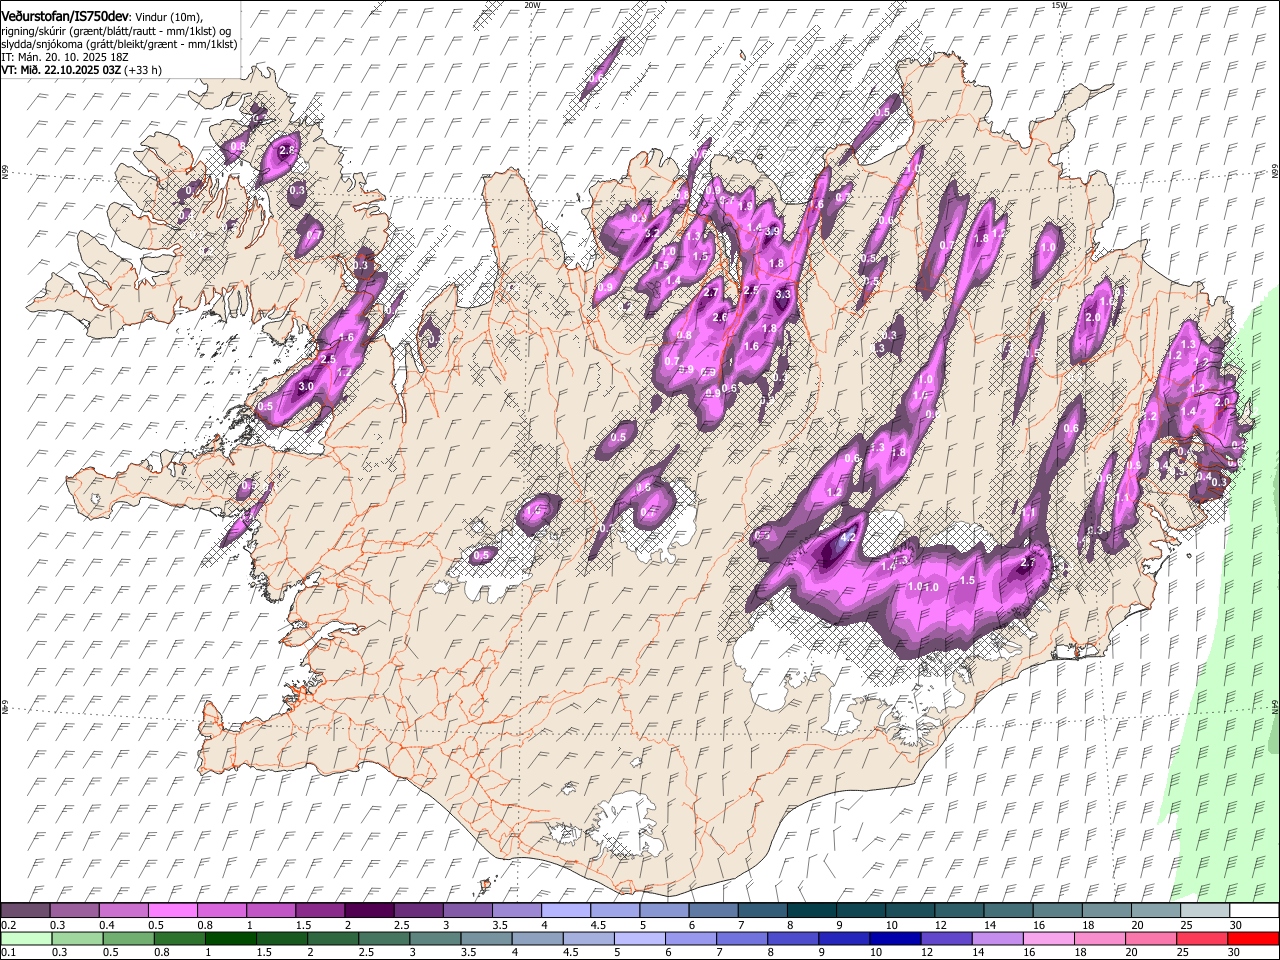Viewport: 1280px width, 960px height.
Task: Click the '12' label in the top legend row
Action: click(x=941, y=925)
